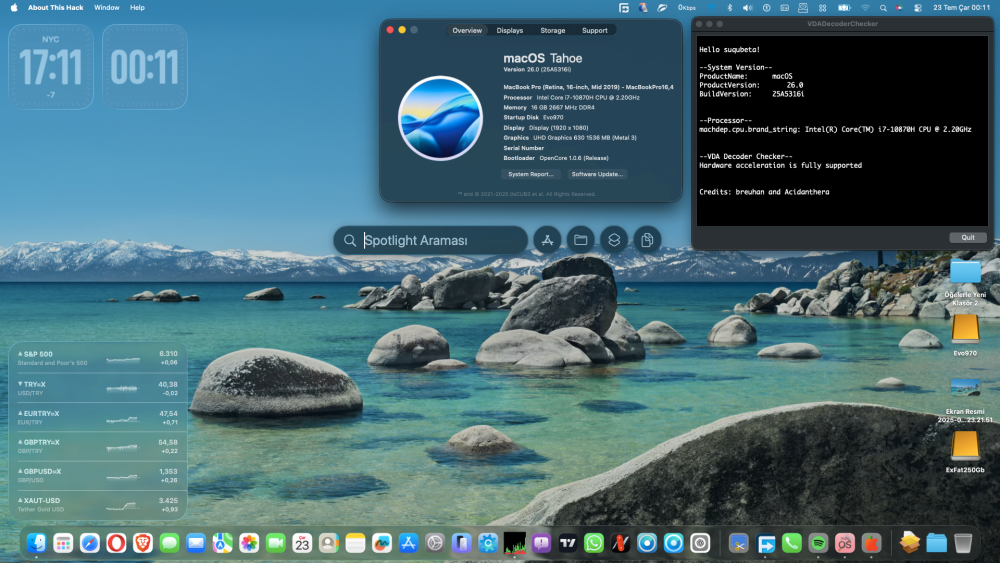
Task: Open TradingView from the dock
Action: (568, 543)
